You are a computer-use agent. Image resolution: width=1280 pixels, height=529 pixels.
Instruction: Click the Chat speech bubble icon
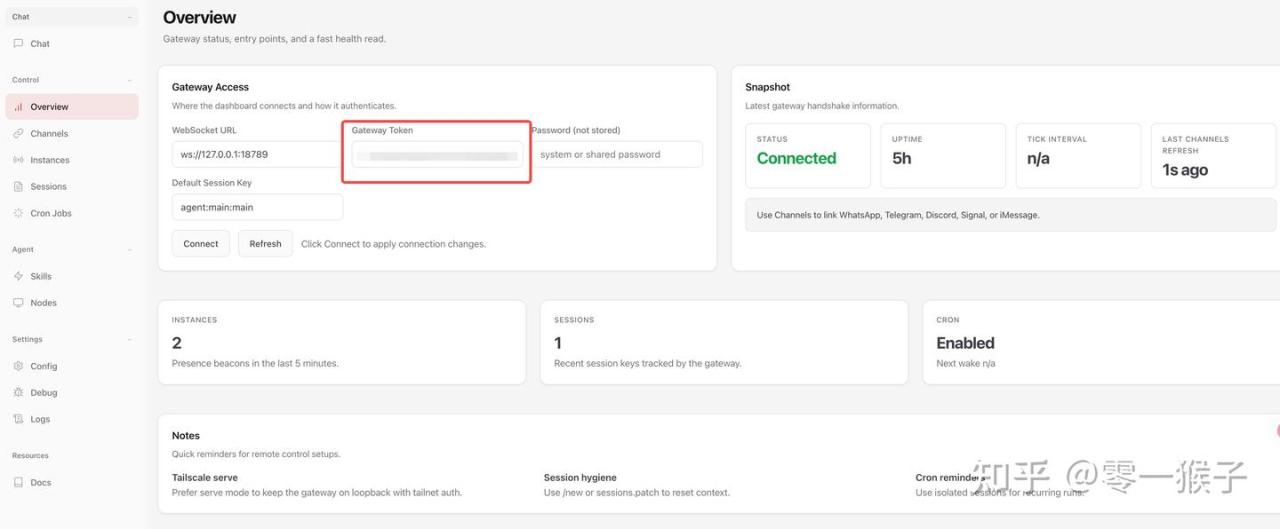[18, 44]
